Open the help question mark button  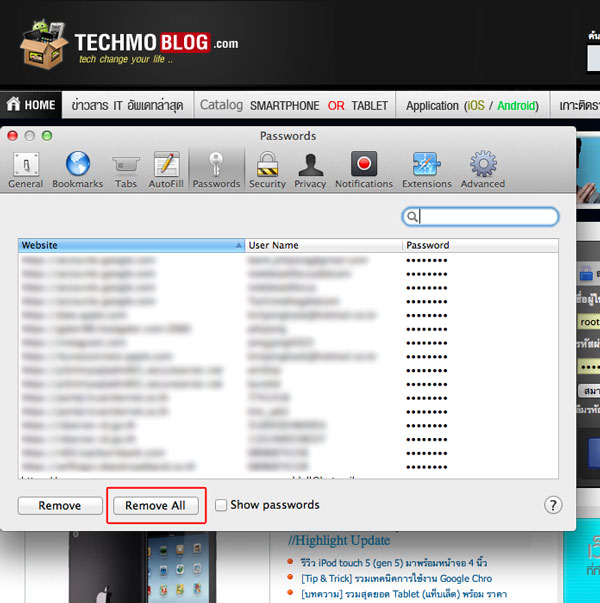click(x=552, y=506)
